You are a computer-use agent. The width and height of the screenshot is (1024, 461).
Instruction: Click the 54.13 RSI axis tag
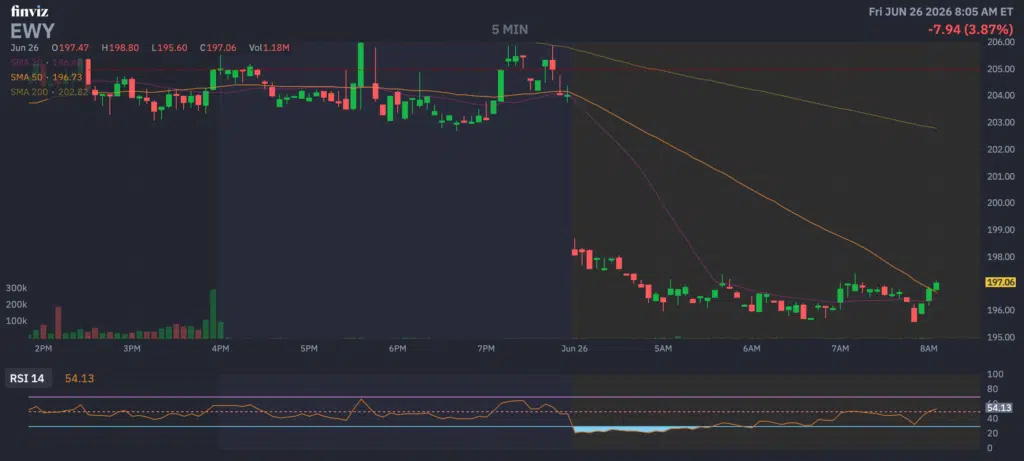[x=1000, y=407]
